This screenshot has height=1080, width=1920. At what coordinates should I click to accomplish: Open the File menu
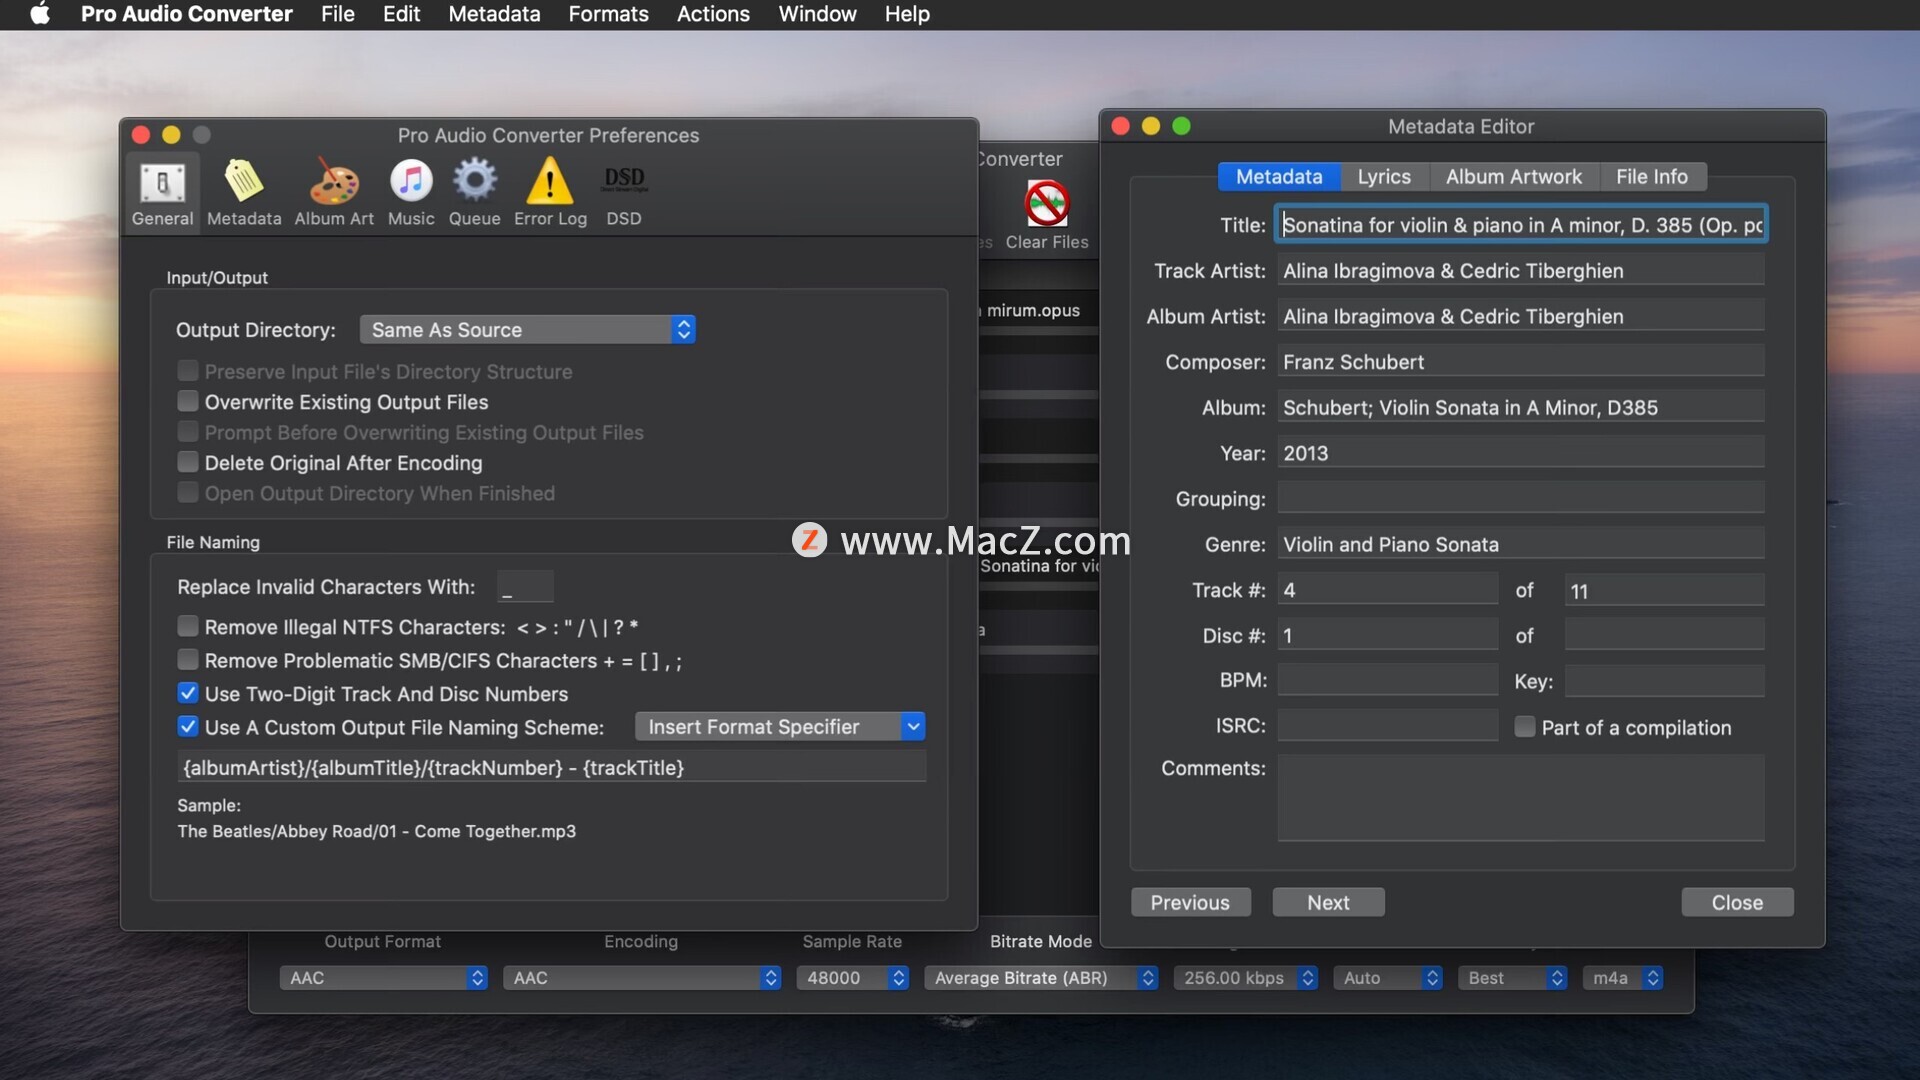click(338, 14)
